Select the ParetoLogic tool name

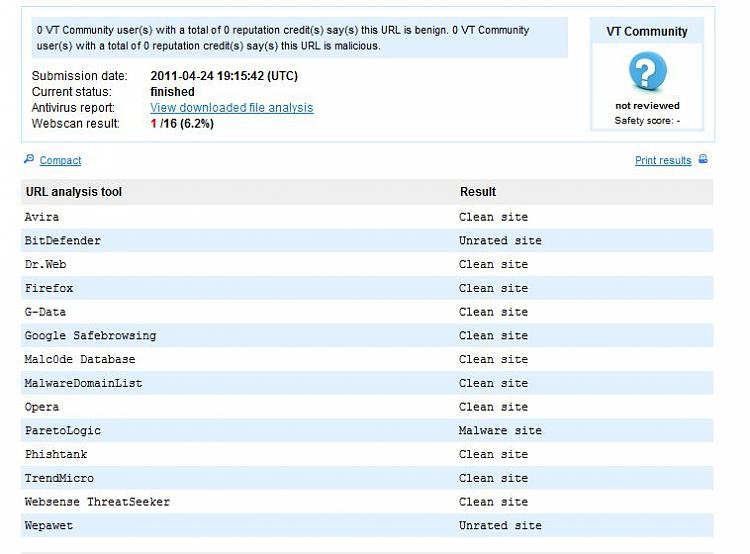(63, 431)
